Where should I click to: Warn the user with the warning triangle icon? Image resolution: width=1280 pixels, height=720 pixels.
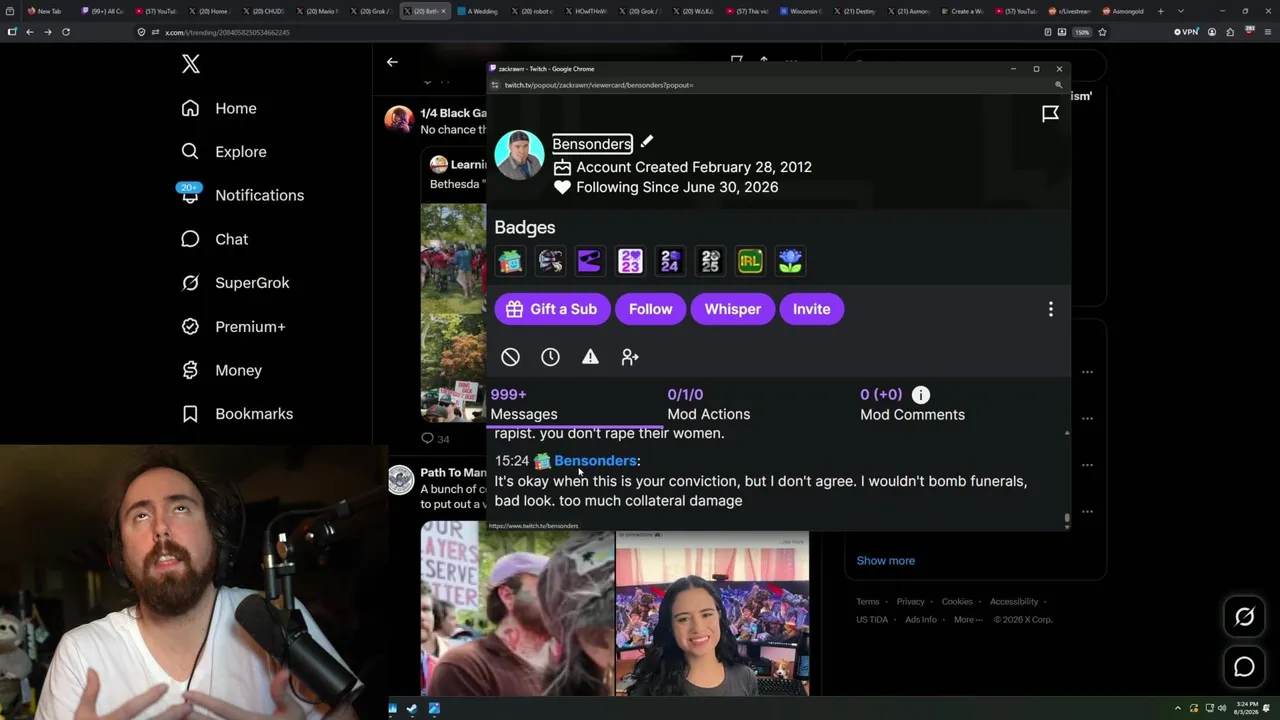(x=590, y=357)
